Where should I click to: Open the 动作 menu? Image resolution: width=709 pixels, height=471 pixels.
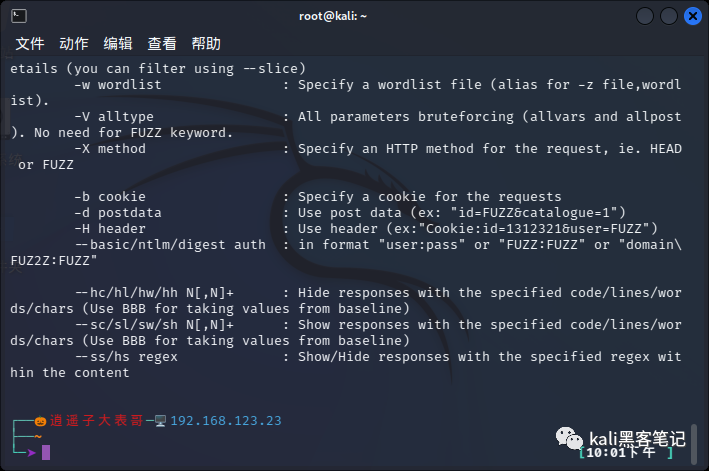point(74,44)
